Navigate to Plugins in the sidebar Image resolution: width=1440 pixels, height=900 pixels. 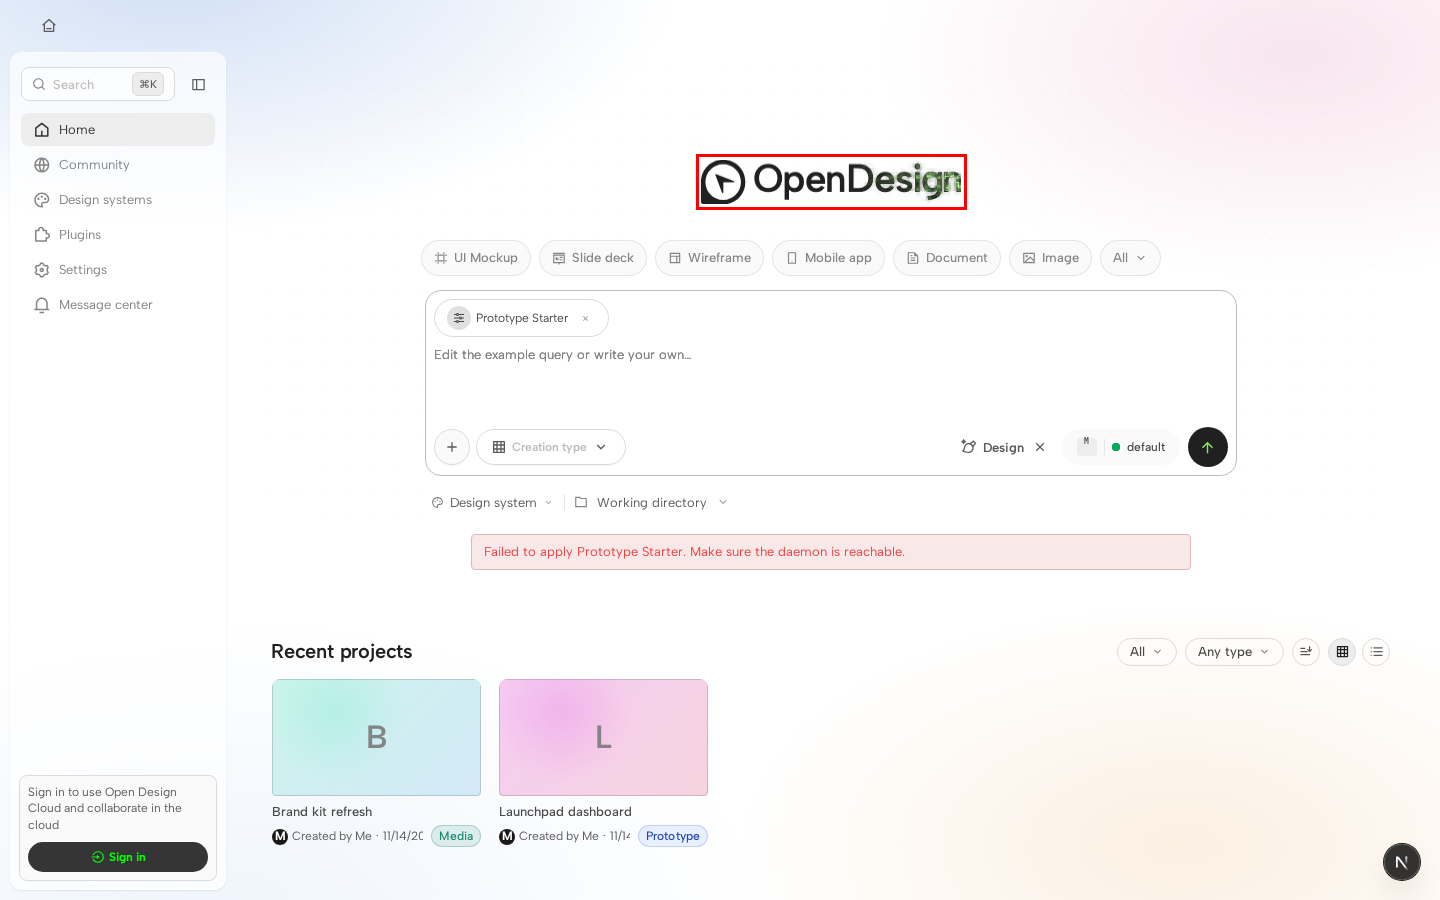(x=118, y=235)
